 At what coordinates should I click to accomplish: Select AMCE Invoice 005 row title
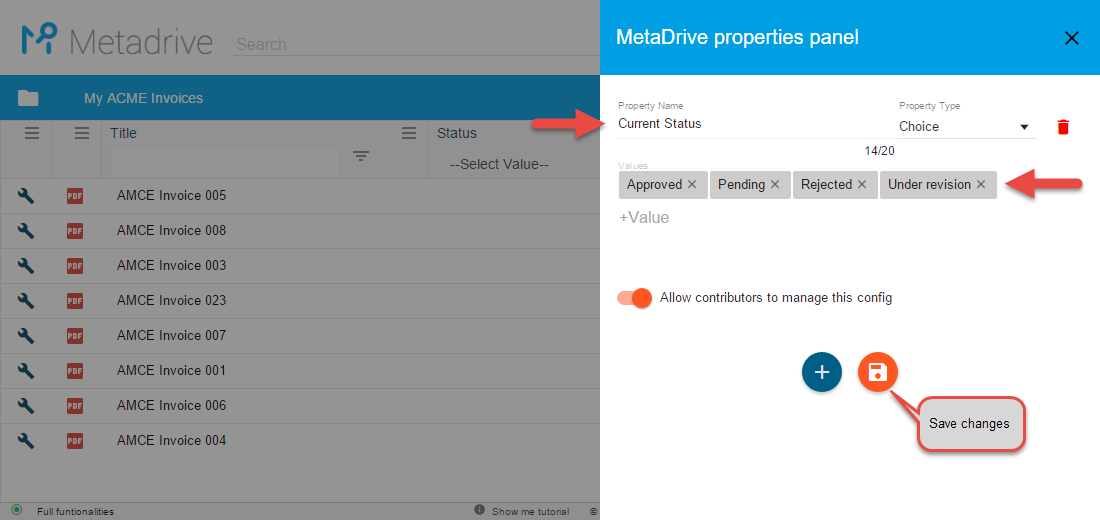point(171,196)
